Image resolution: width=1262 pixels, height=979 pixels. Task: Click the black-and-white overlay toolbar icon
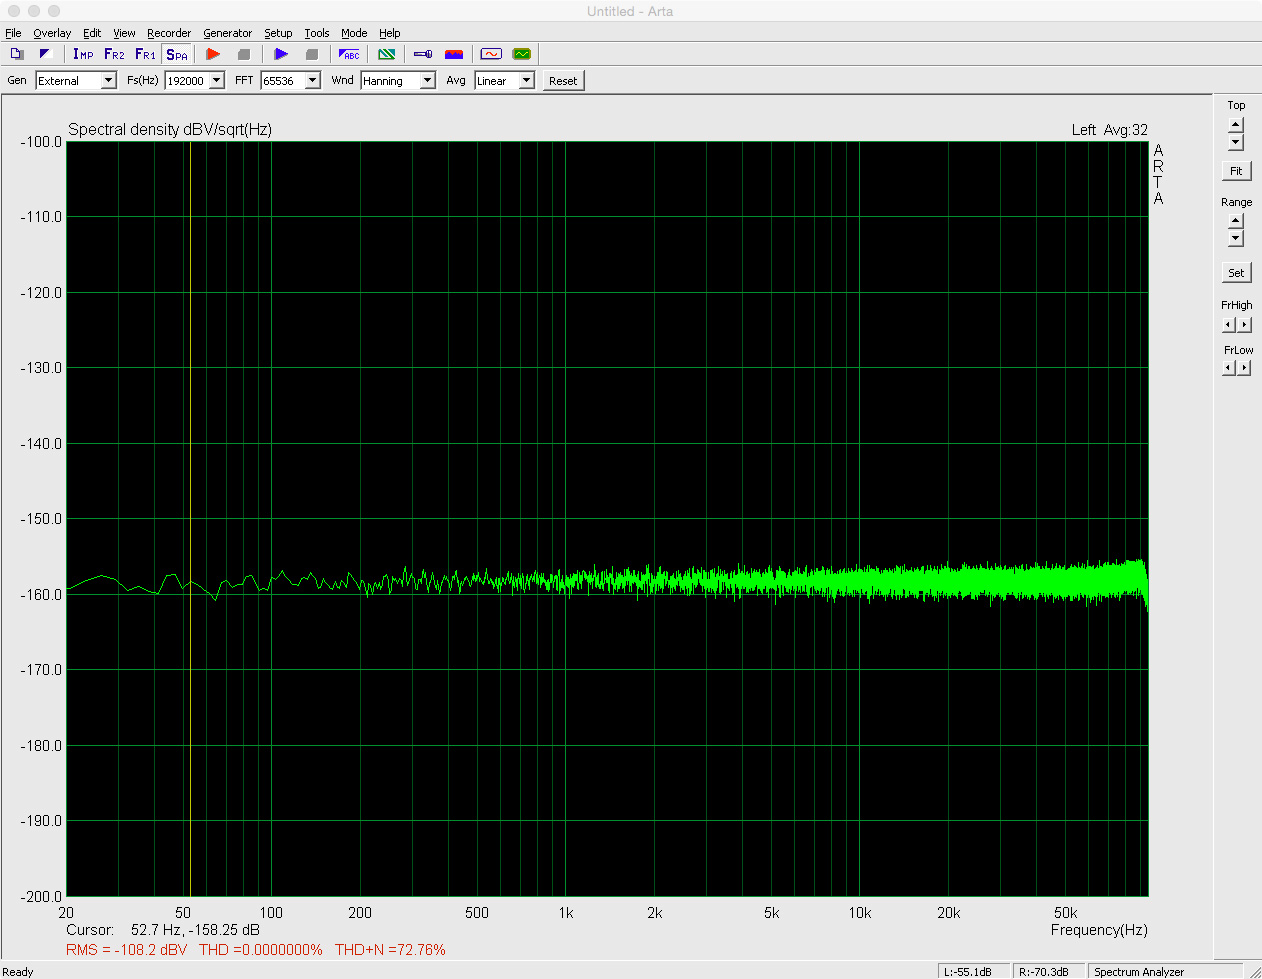(45, 54)
